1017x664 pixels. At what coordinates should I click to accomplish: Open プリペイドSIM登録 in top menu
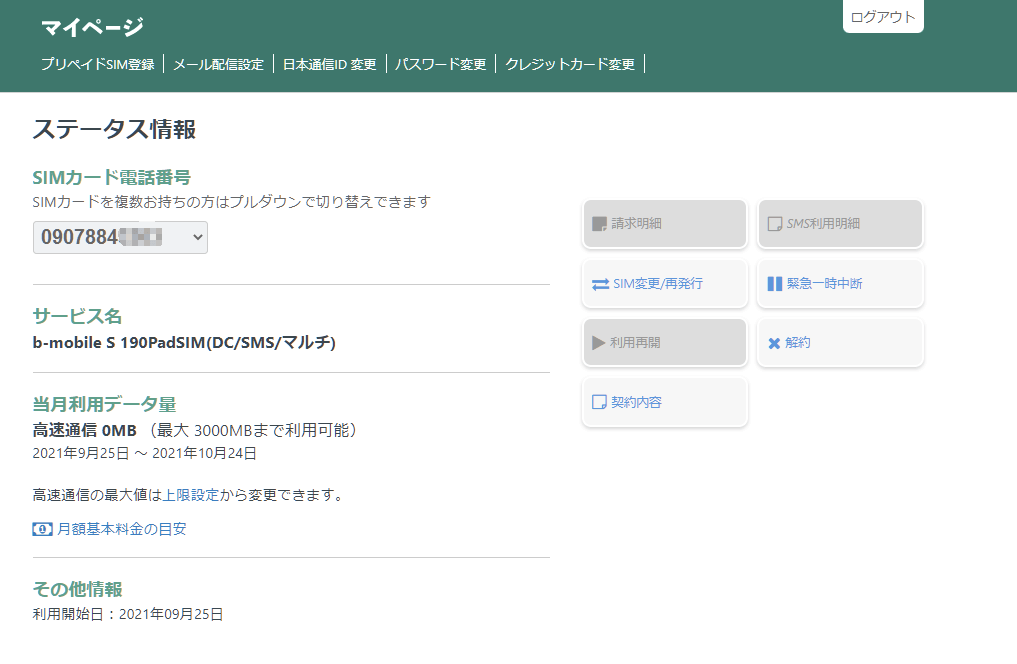[x=98, y=65]
